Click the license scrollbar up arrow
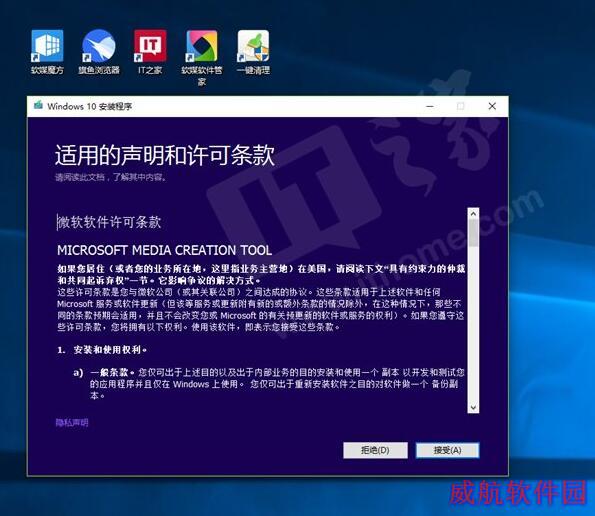The image size is (595, 516). (473, 214)
